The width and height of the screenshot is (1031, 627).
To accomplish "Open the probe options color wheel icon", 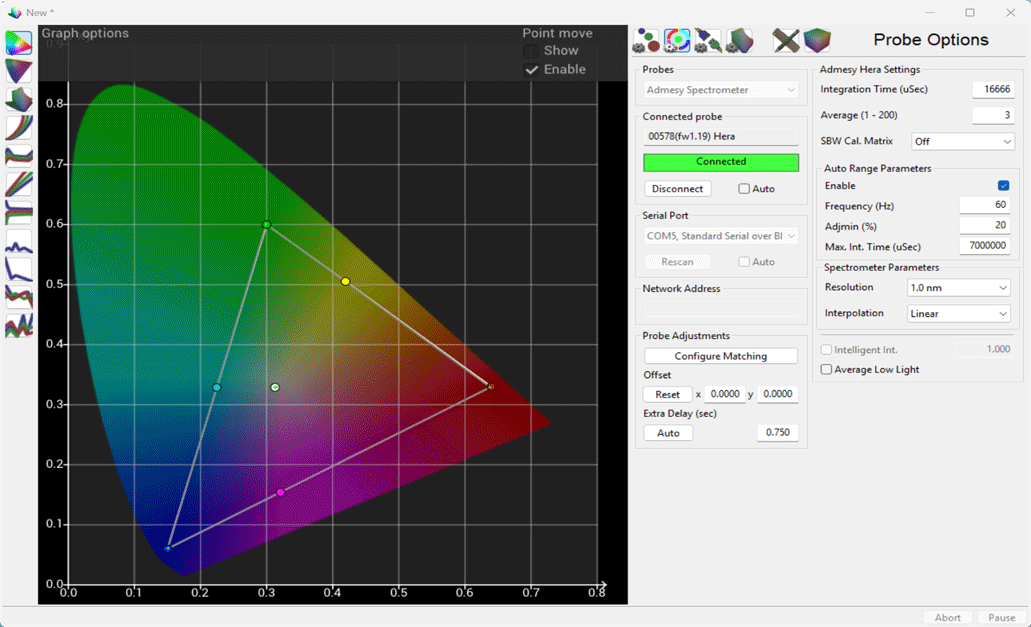I will click(x=677, y=41).
